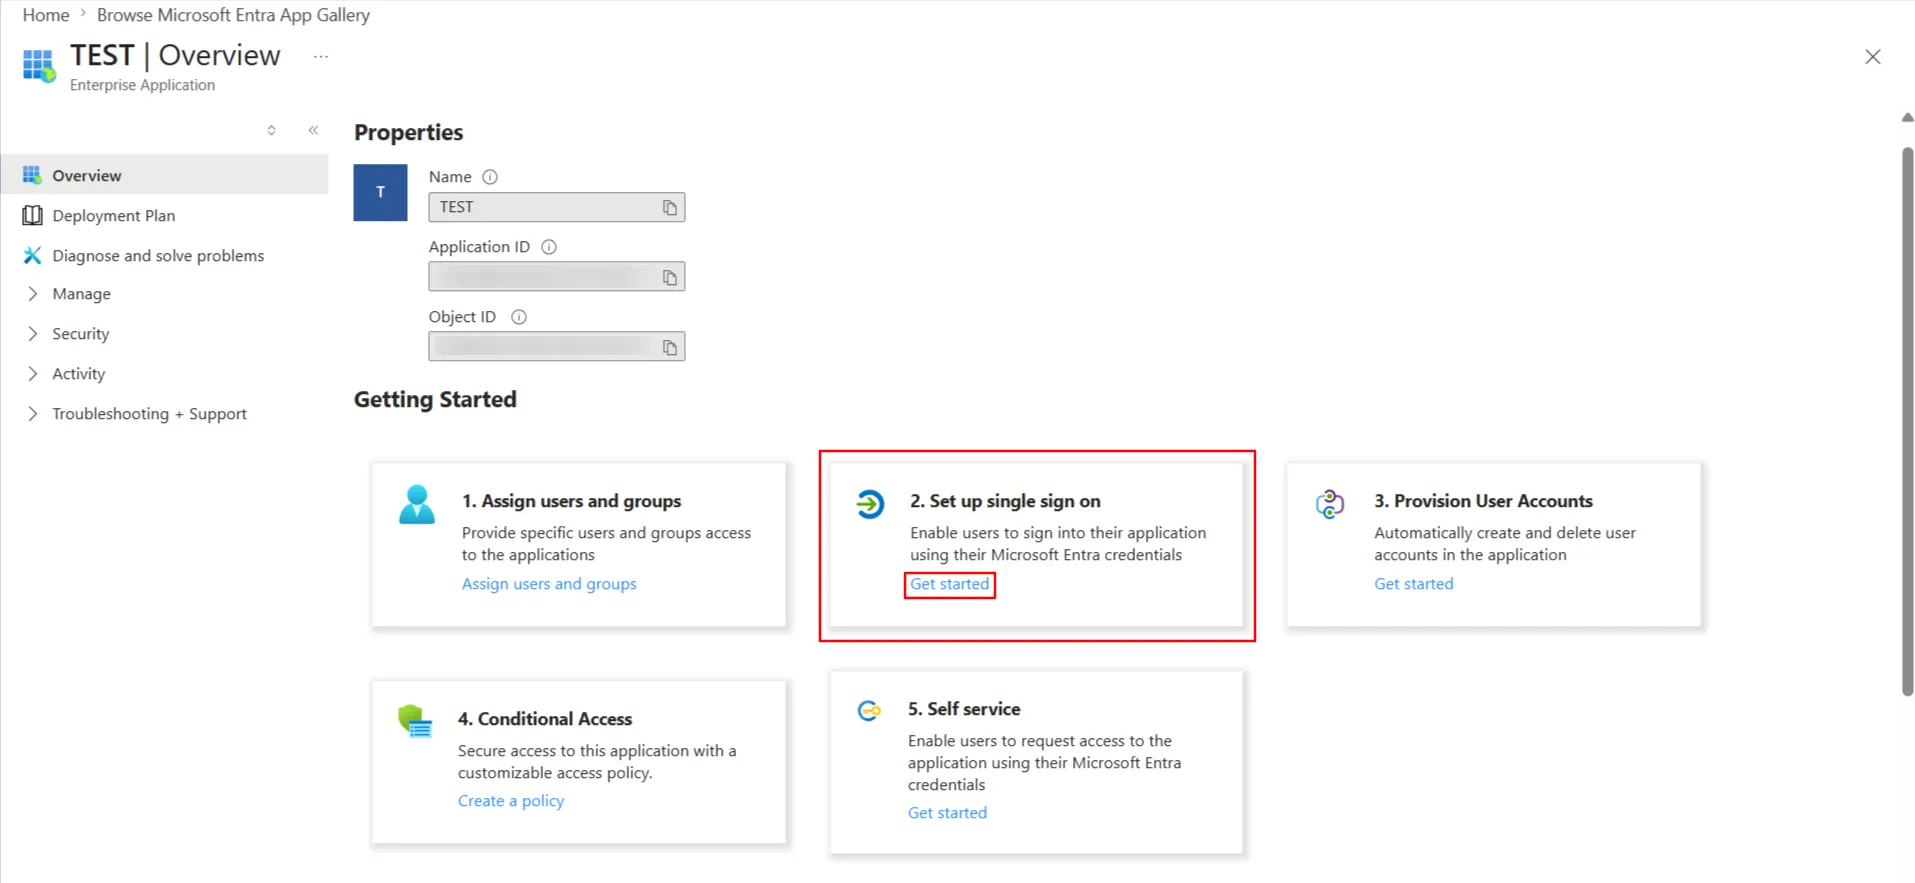Expand the Activity section

32,374
